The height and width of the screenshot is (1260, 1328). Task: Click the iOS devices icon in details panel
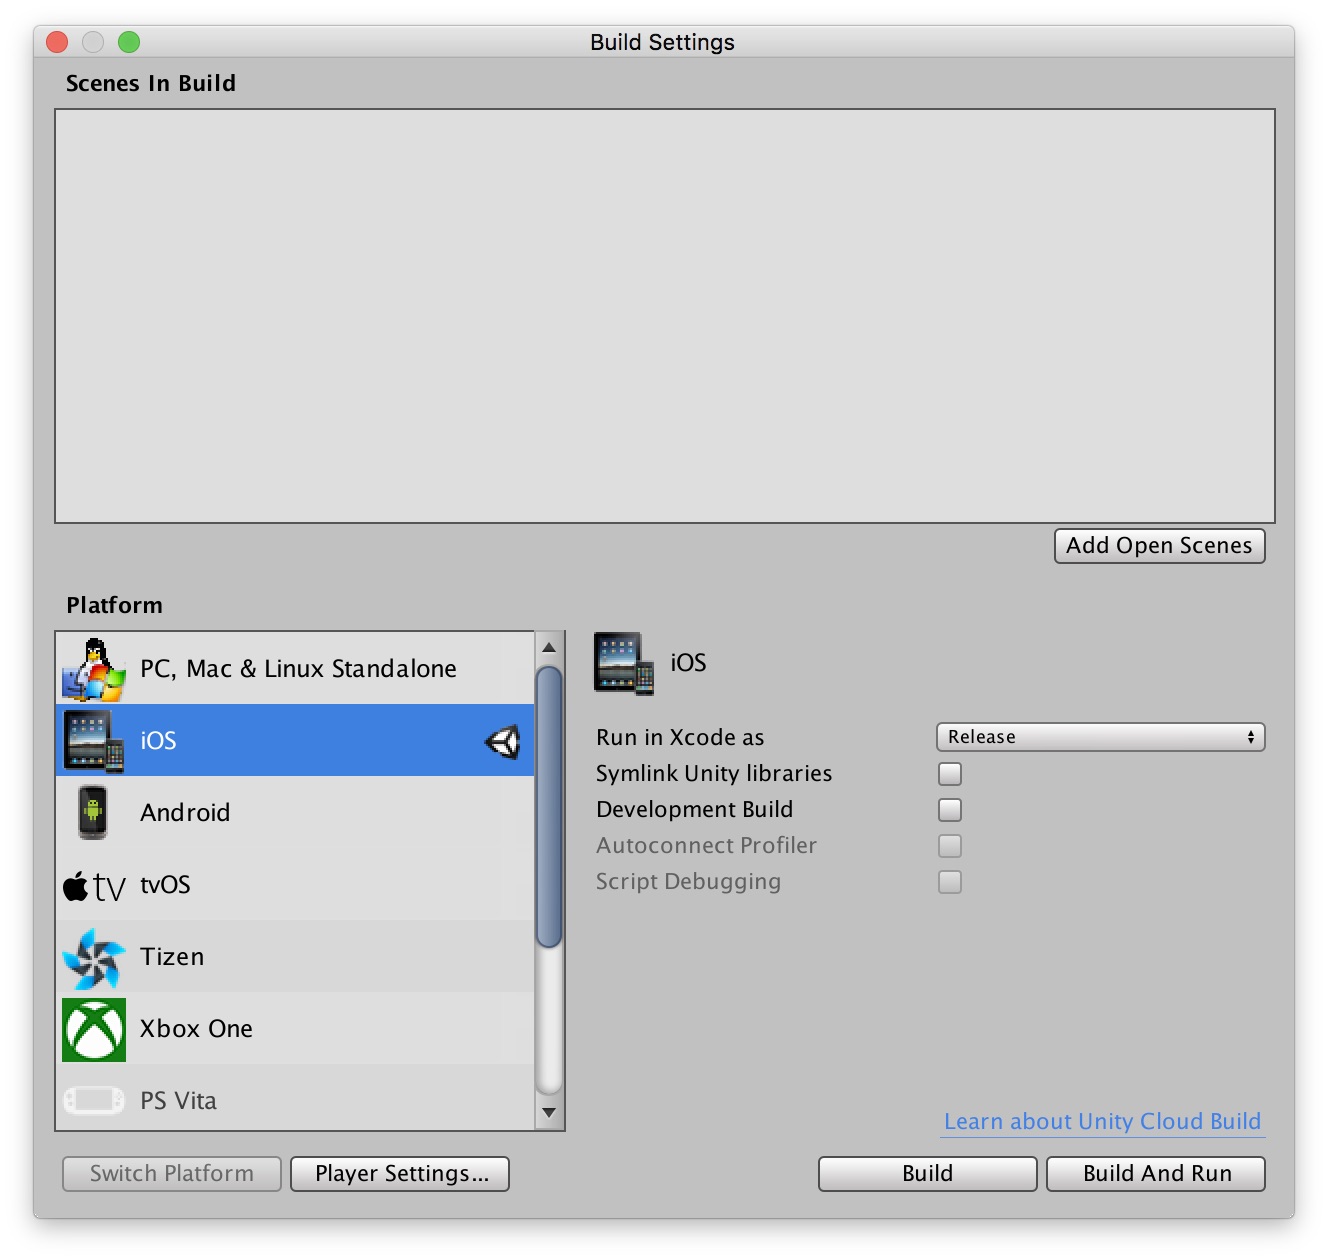[622, 662]
